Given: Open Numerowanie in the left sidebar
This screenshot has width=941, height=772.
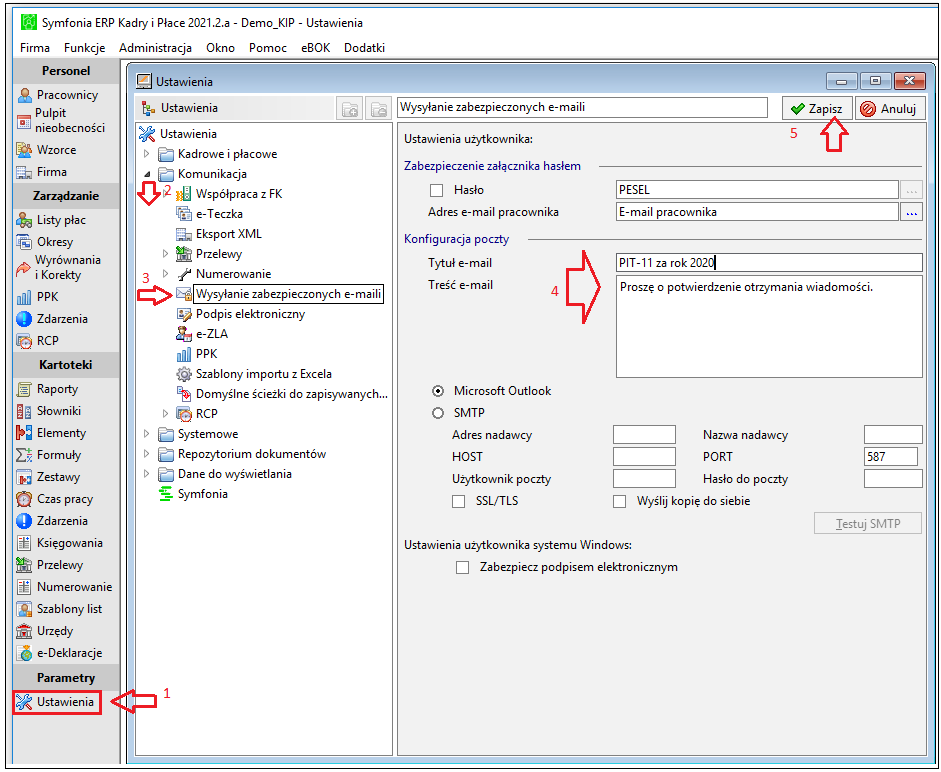Looking at the screenshot, I should (x=65, y=587).
